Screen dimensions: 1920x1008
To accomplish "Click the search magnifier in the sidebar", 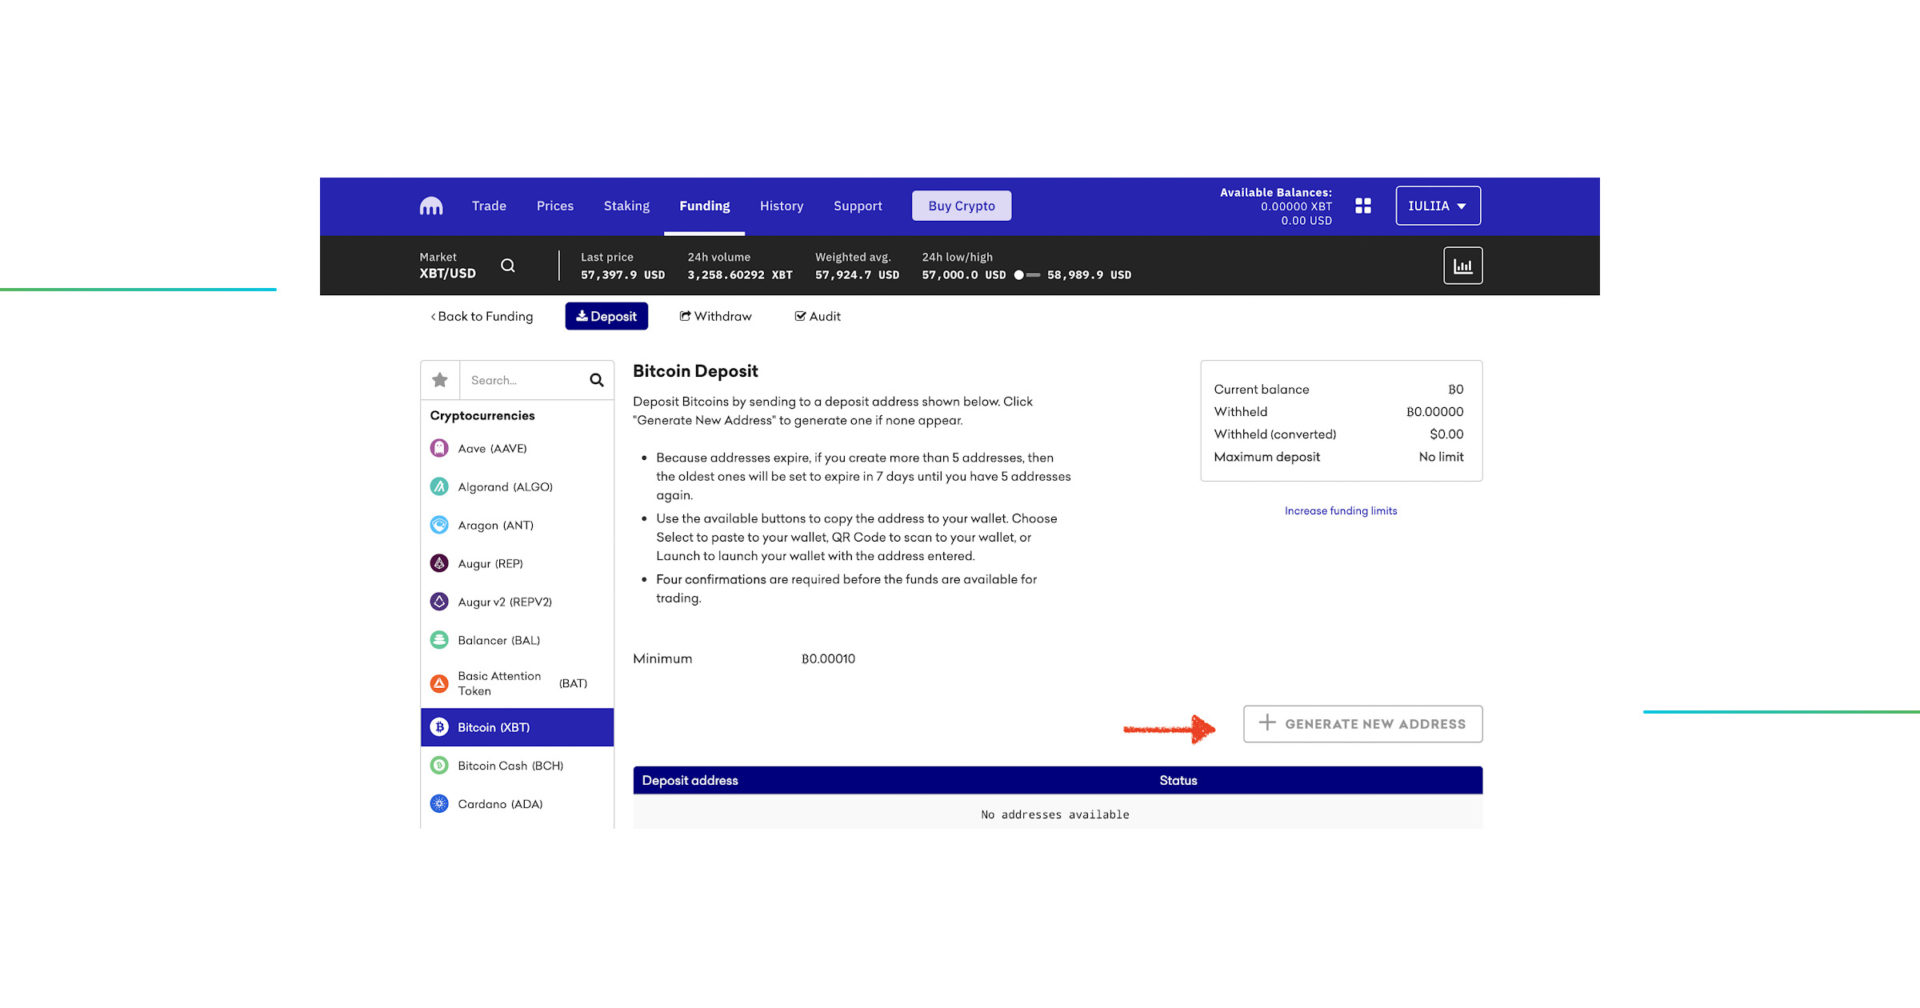I will pos(596,380).
